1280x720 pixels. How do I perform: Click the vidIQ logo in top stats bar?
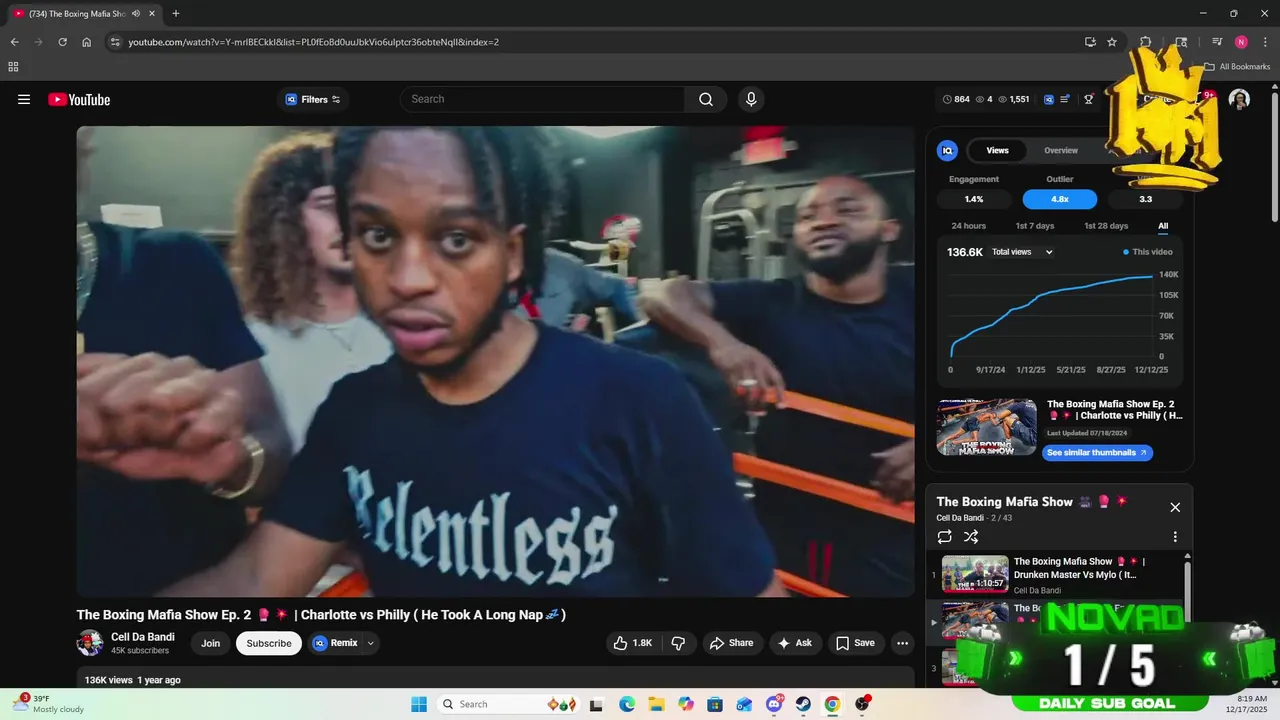[1049, 99]
